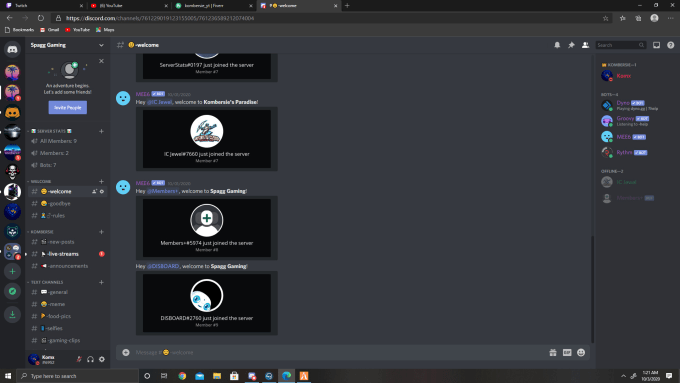Click the @DISBOARD mention link
The height and width of the screenshot is (383, 680).
pyautogui.click(x=163, y=266)
